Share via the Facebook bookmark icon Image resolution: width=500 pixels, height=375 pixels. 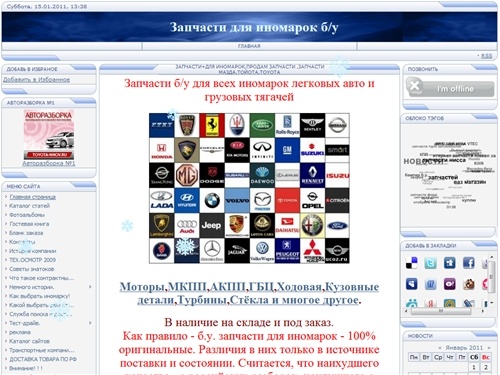tap(469, 263)
